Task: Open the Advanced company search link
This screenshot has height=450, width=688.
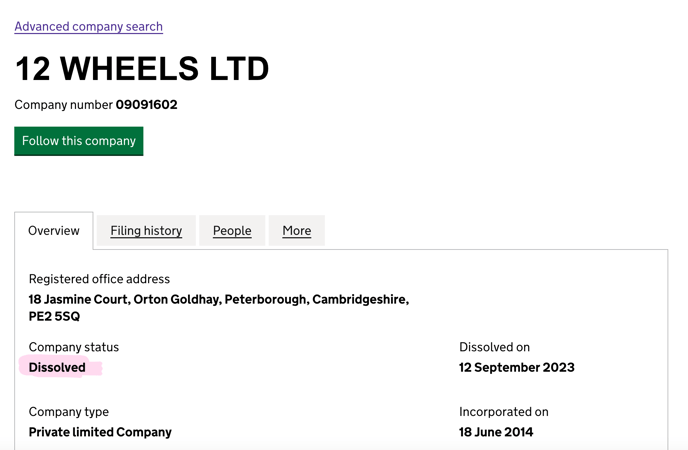Action: tap(89, 27)
